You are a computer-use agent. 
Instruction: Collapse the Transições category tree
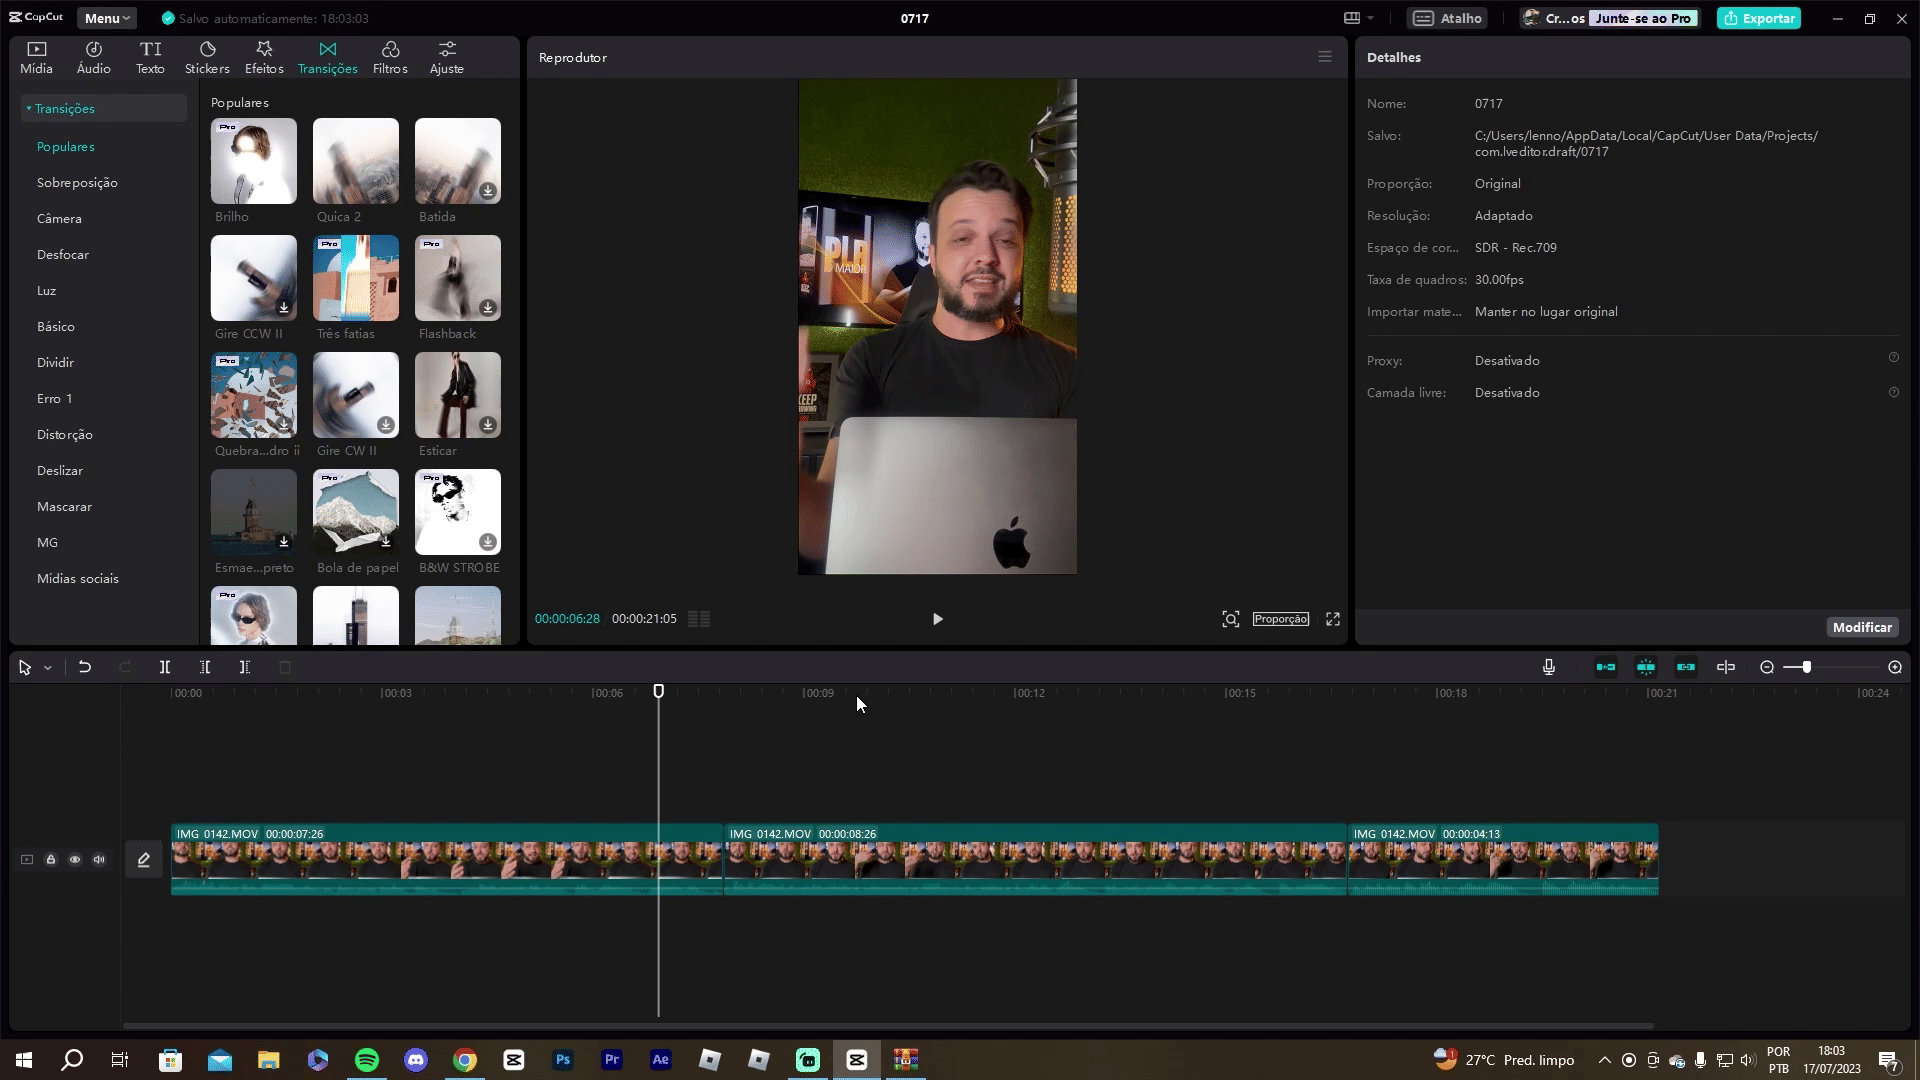(29, 108)
